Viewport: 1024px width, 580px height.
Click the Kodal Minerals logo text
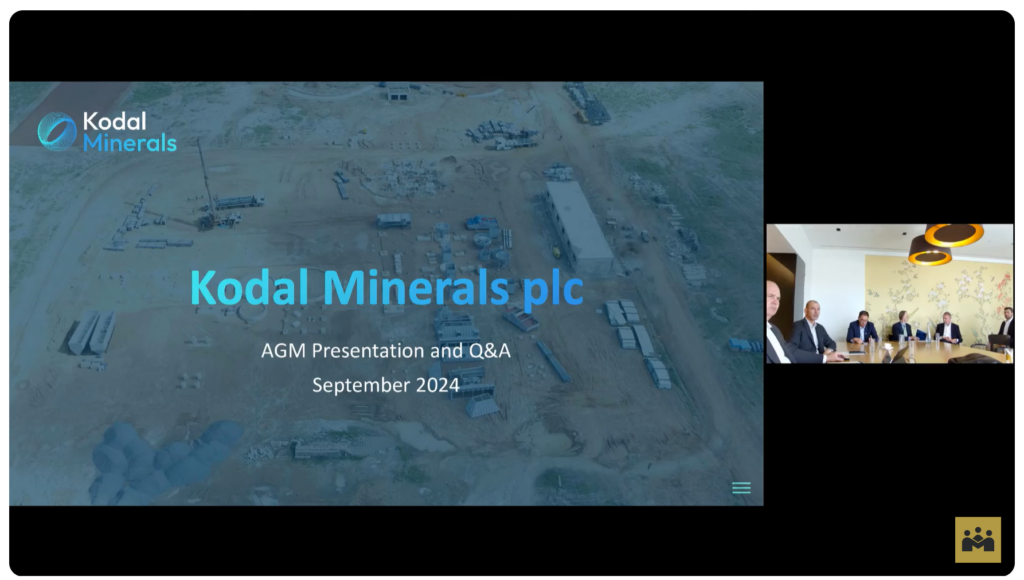(129, 132)
